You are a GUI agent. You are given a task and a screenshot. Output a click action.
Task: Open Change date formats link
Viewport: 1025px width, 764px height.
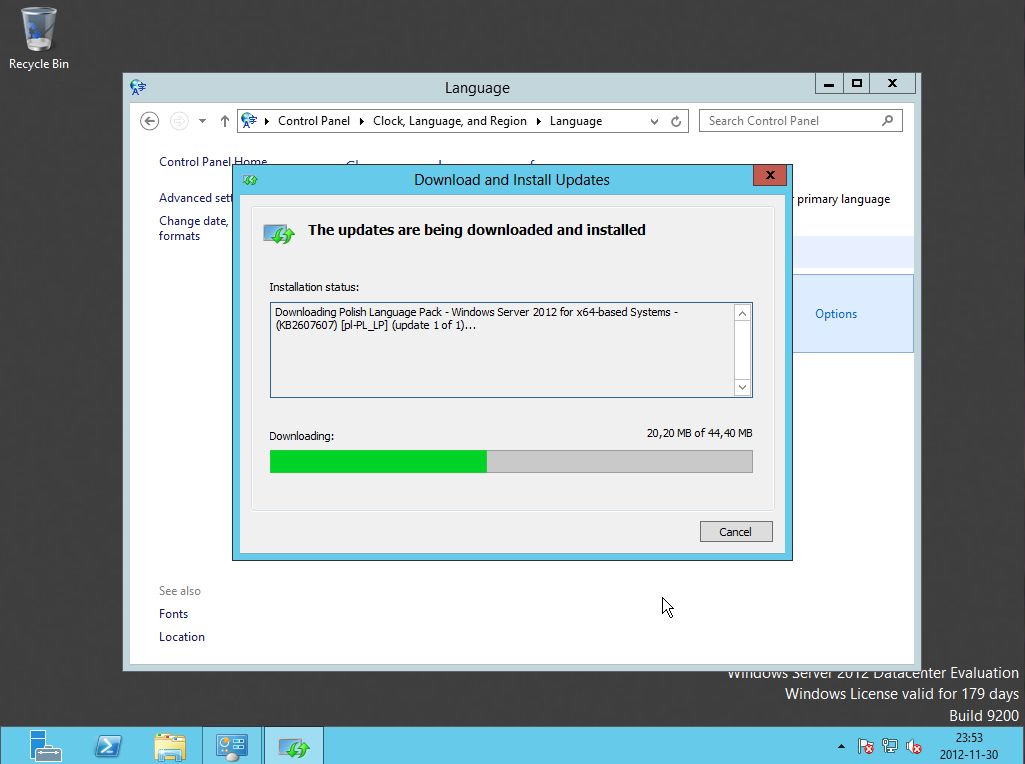(x=193, y=228)
